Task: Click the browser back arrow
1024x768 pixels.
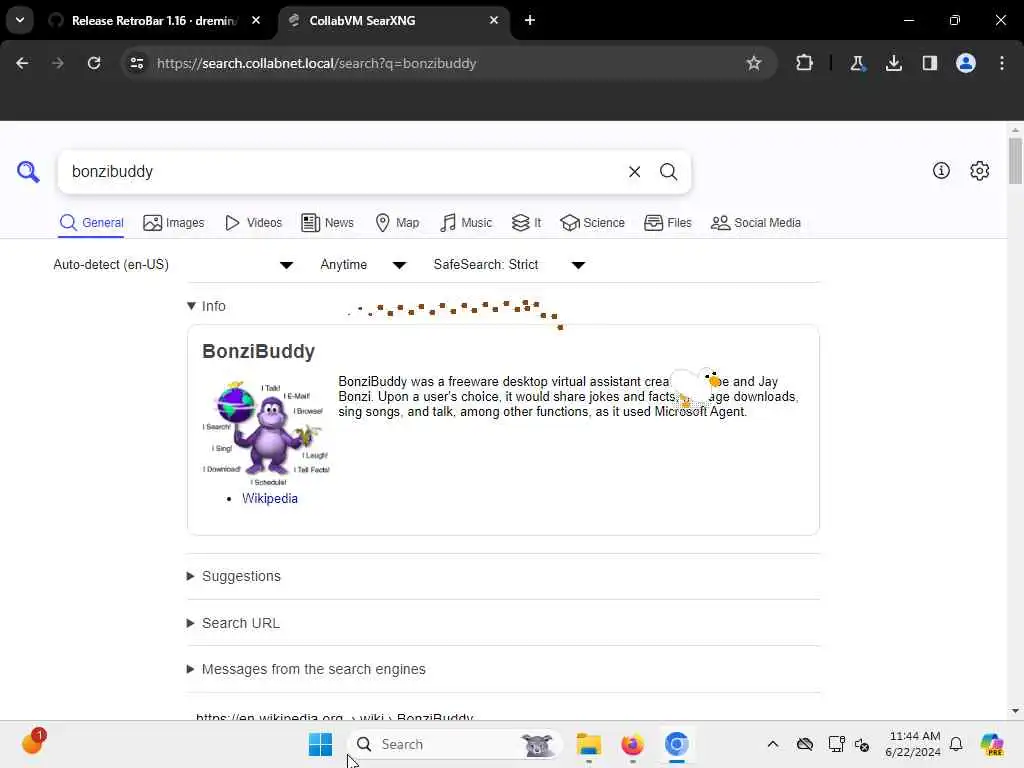Action: coord(22,63)
